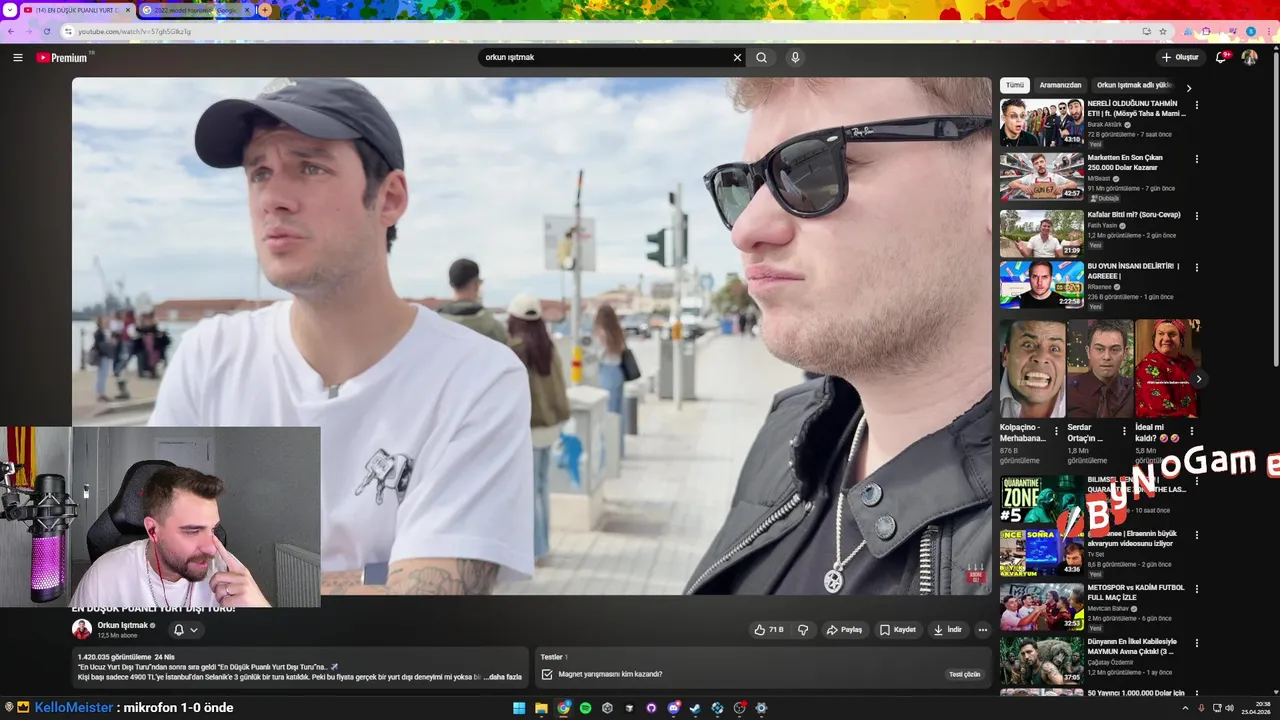Dislike the video
1280x720 pixels.
(x=803, y=630)
